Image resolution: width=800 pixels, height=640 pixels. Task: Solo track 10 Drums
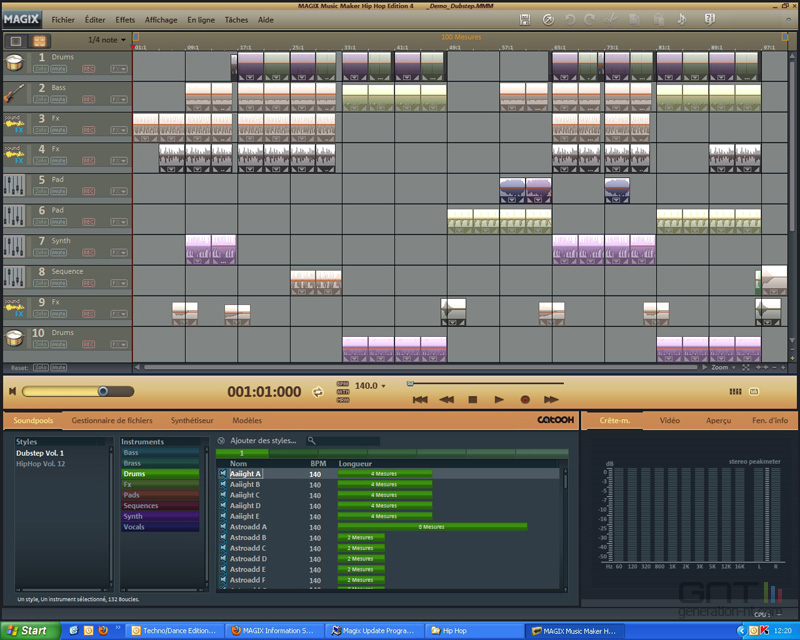(x=41, y=344)
